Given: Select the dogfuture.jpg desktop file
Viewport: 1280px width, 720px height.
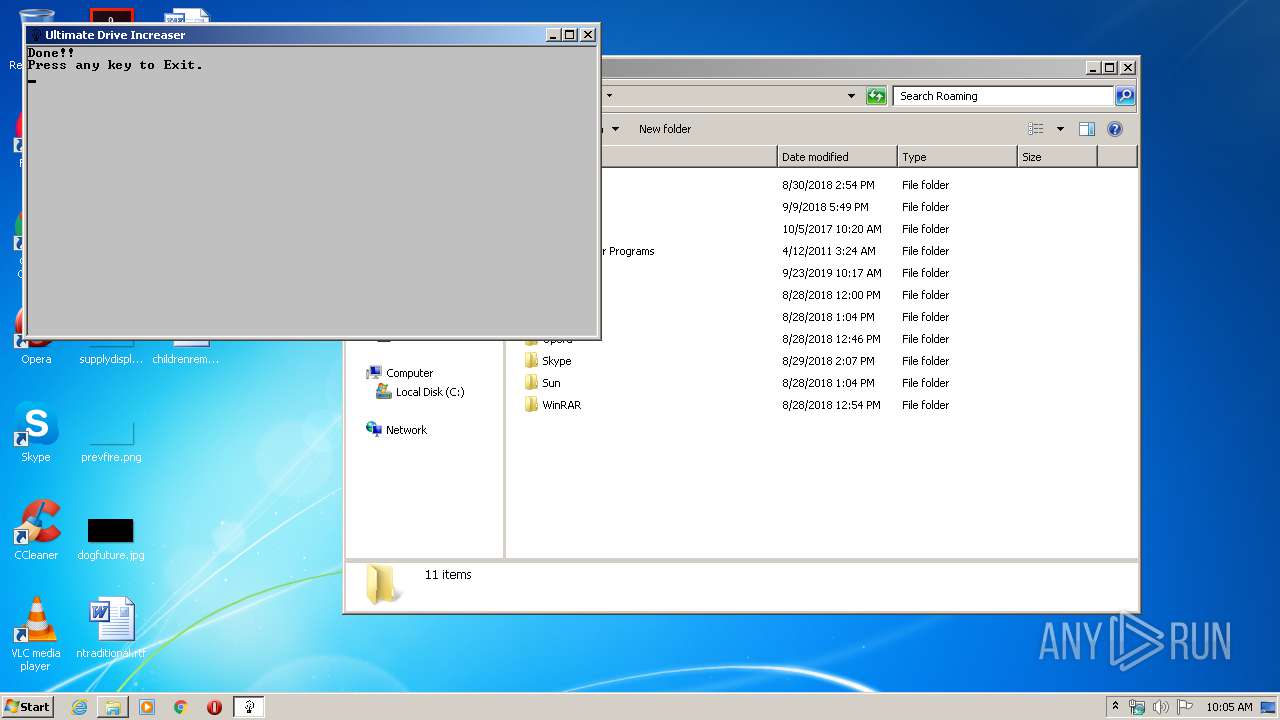Looking at the screenshot, I should 111,539.
